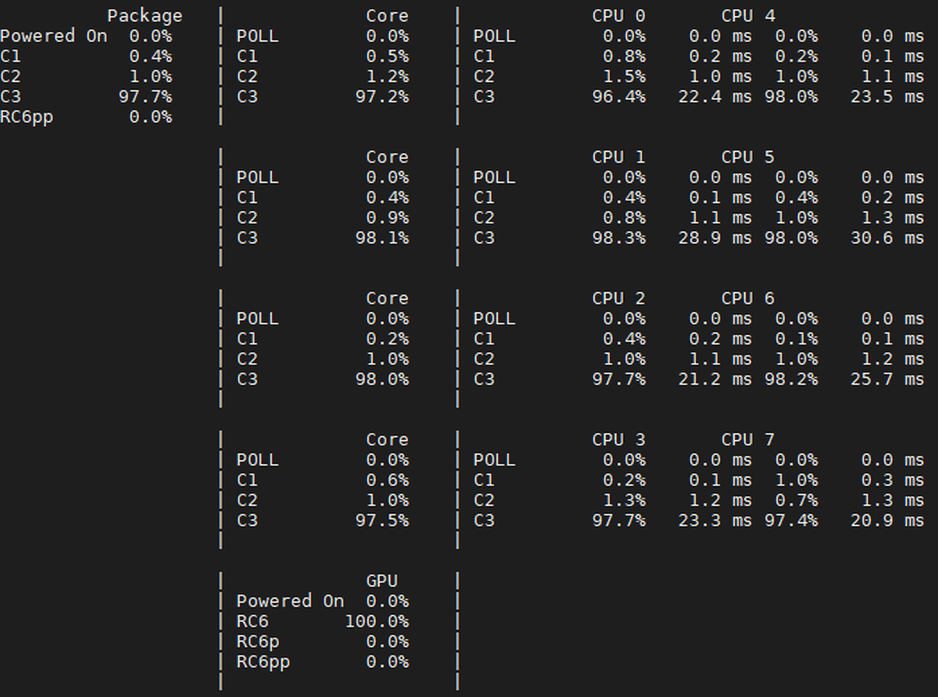Select the CPU 1 column header
Image resolution: width=938 pixels, height=697 pixels.
point(619,157)
